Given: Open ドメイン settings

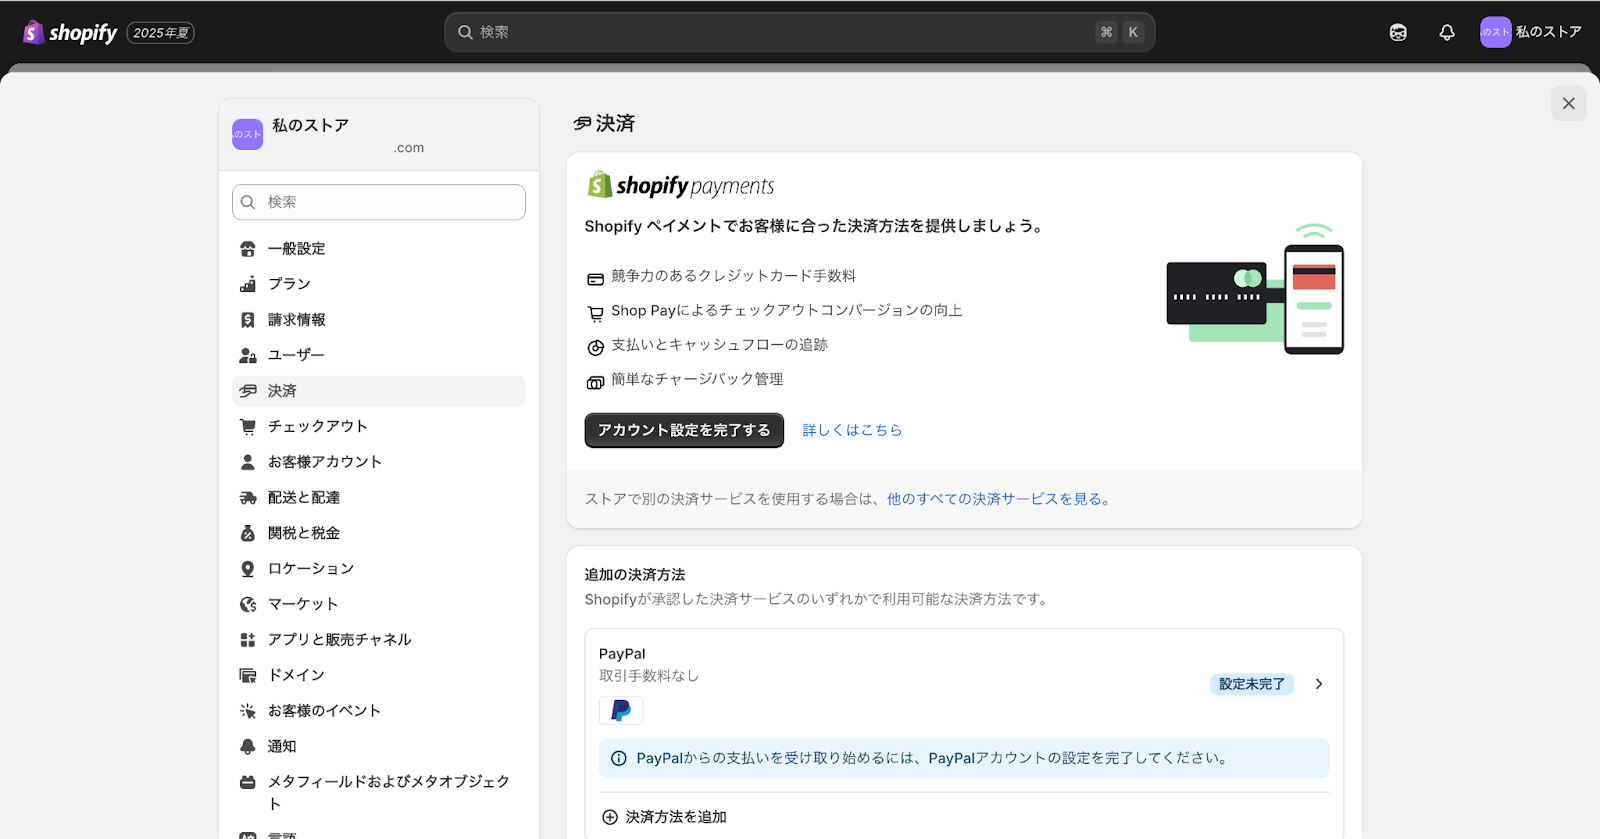Looking at the screenshot, I should point(379,675).
